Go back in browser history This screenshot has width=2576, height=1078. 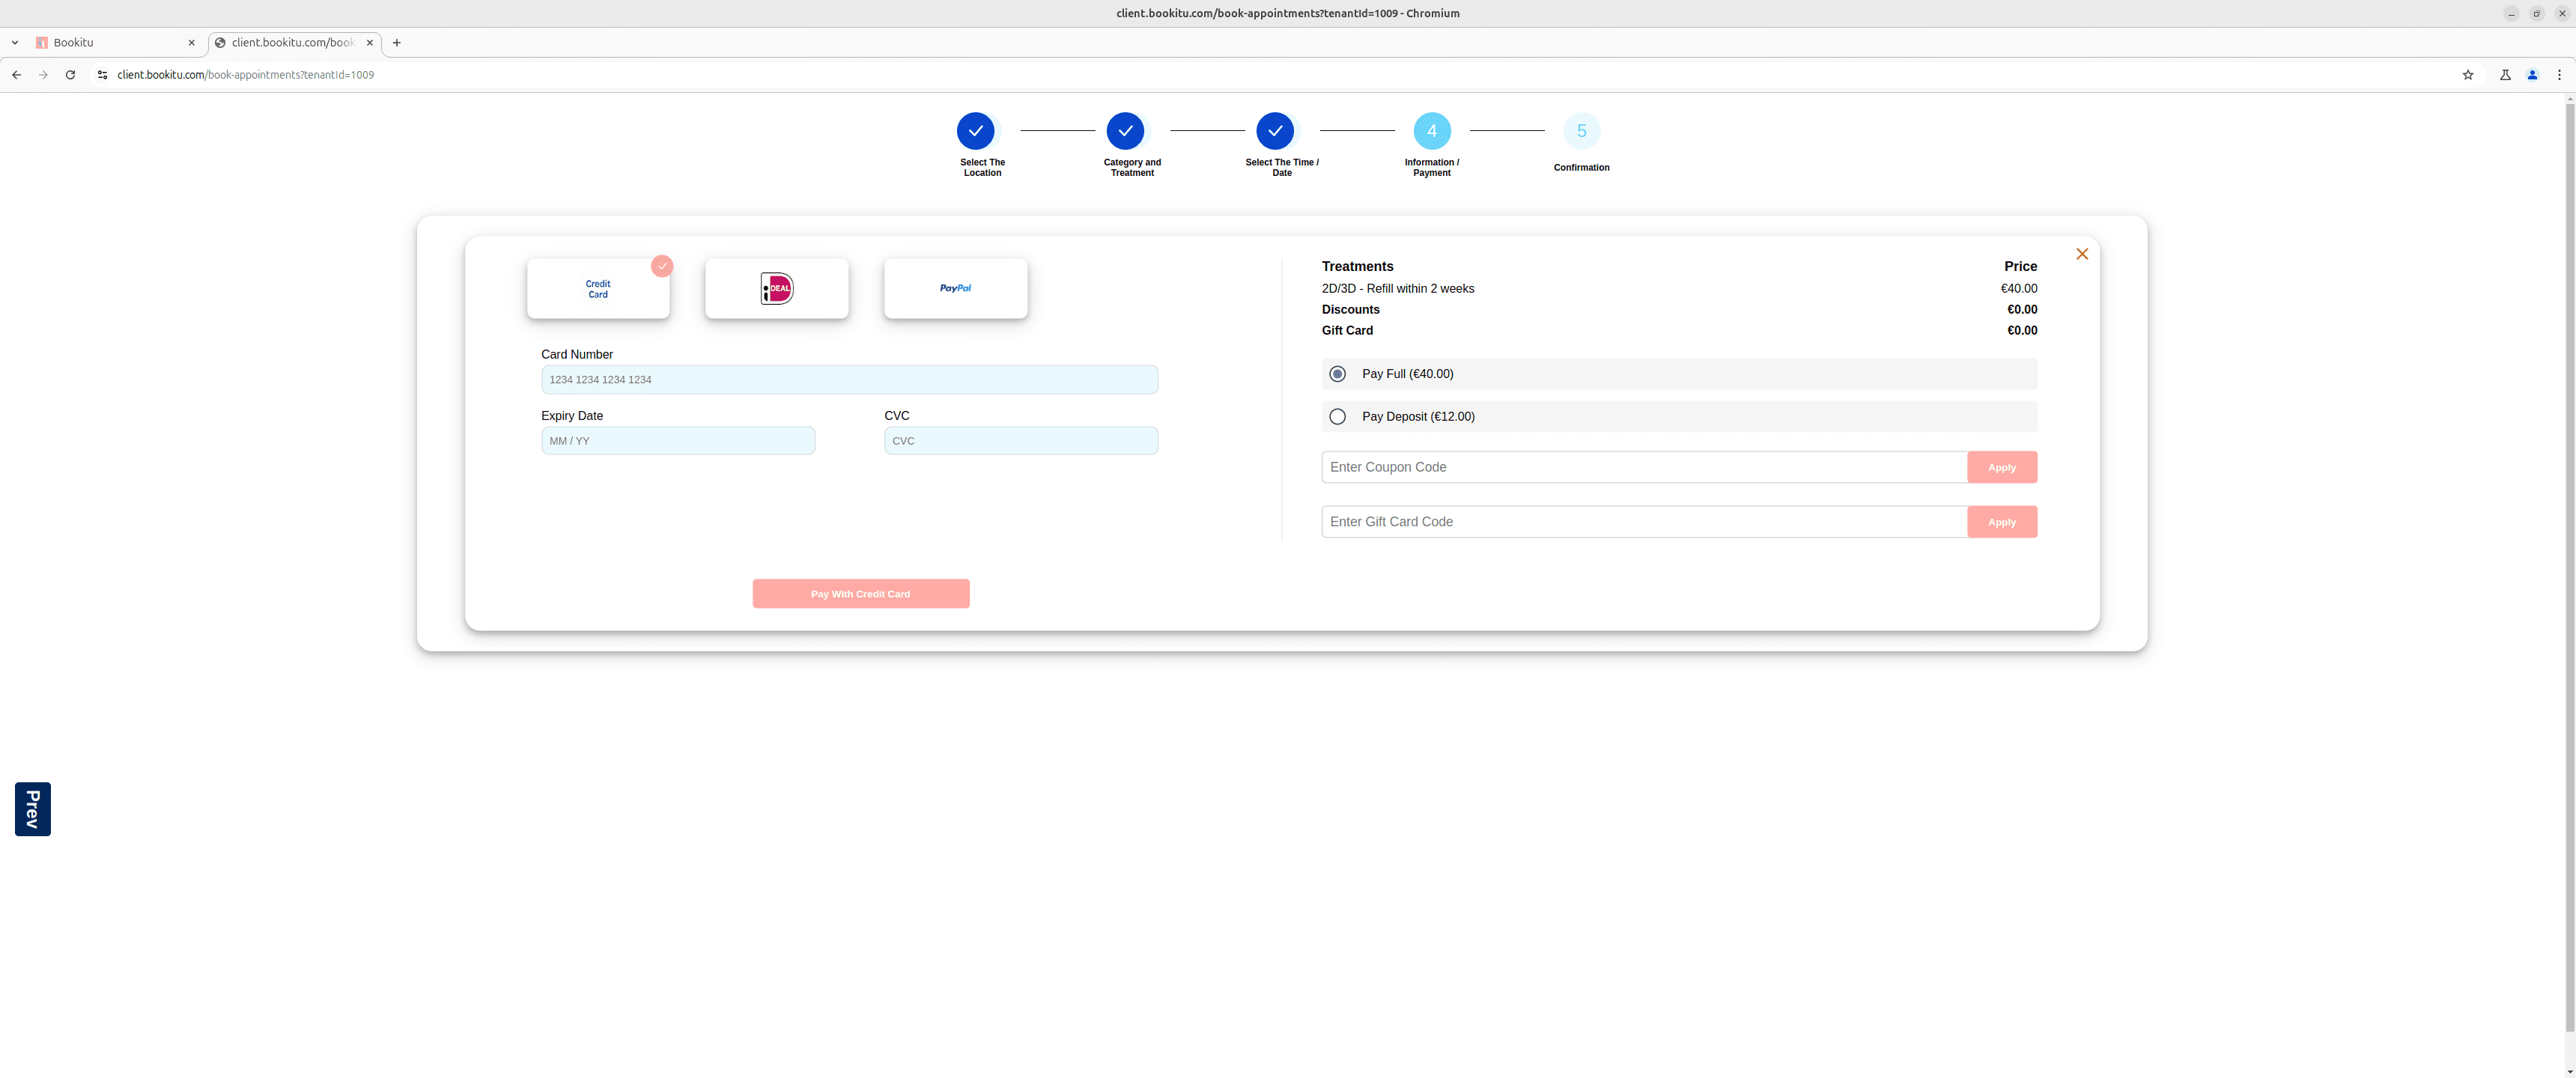pyautogui.click(x=17, y=75)
